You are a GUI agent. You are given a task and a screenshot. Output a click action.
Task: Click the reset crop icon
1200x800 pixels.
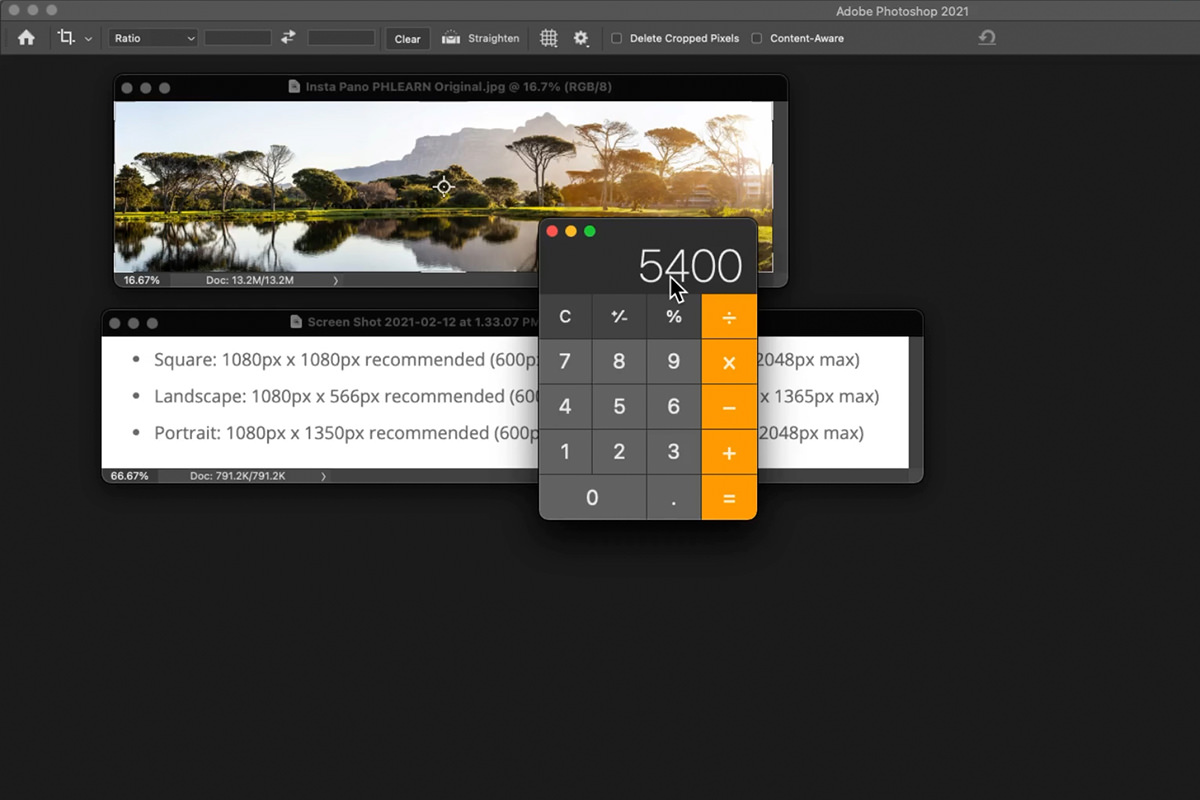tap(987, 37)
